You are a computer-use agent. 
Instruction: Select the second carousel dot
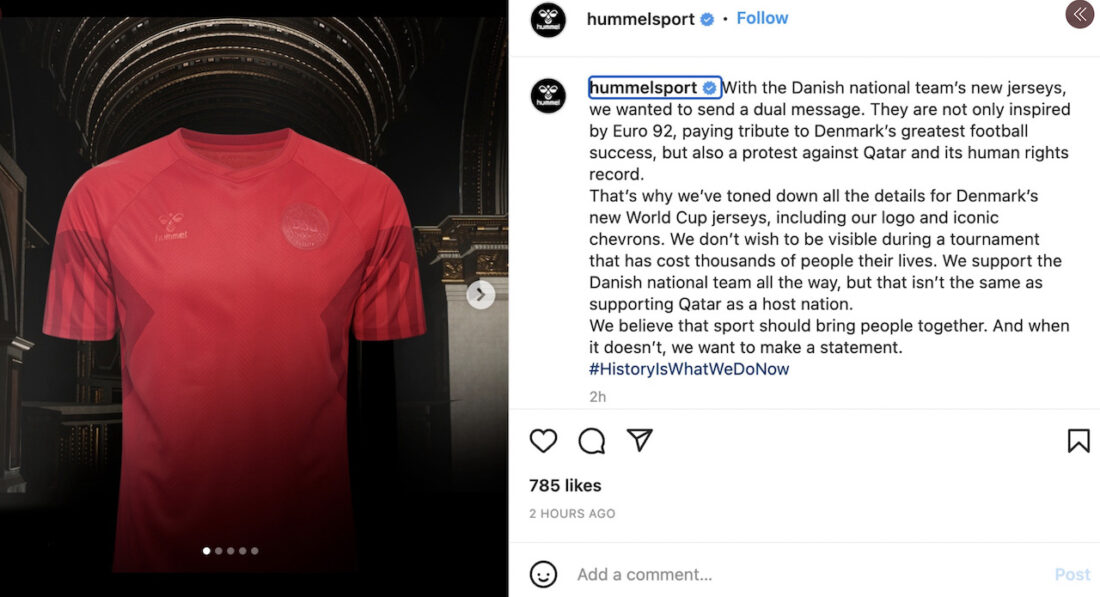[x=219, y=551]
